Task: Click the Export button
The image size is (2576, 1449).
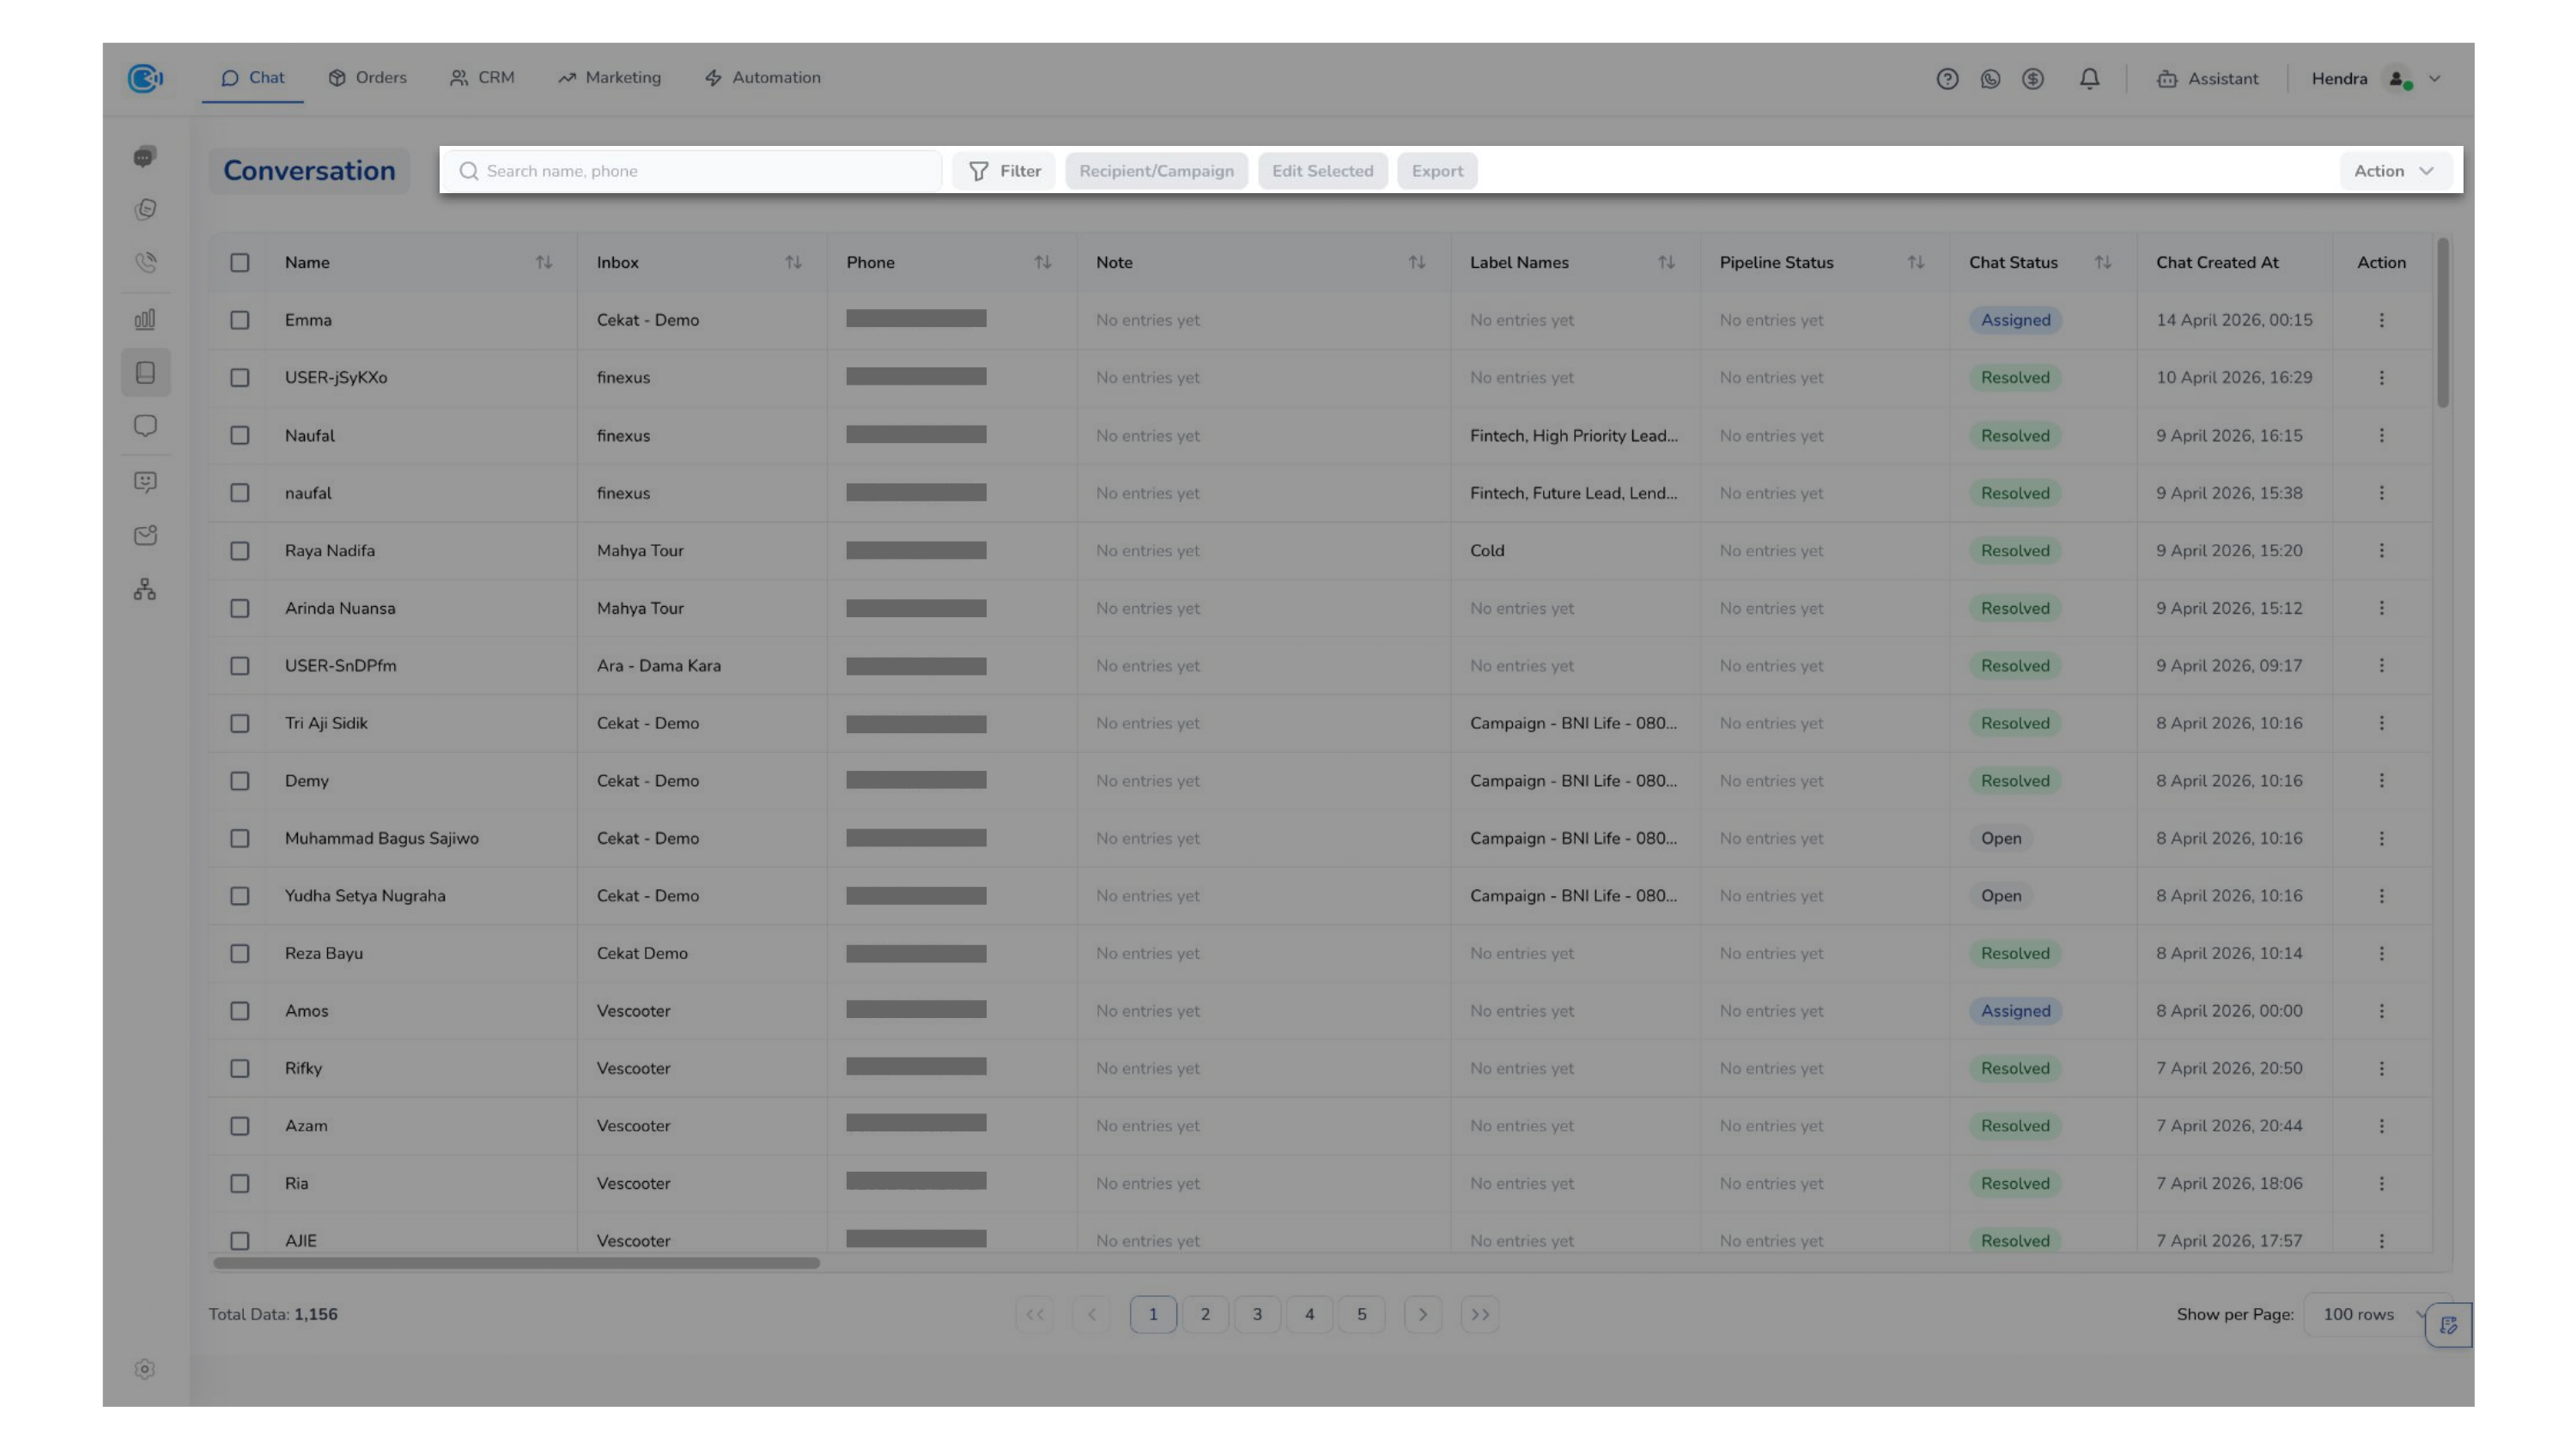Action: (1437, 171)
